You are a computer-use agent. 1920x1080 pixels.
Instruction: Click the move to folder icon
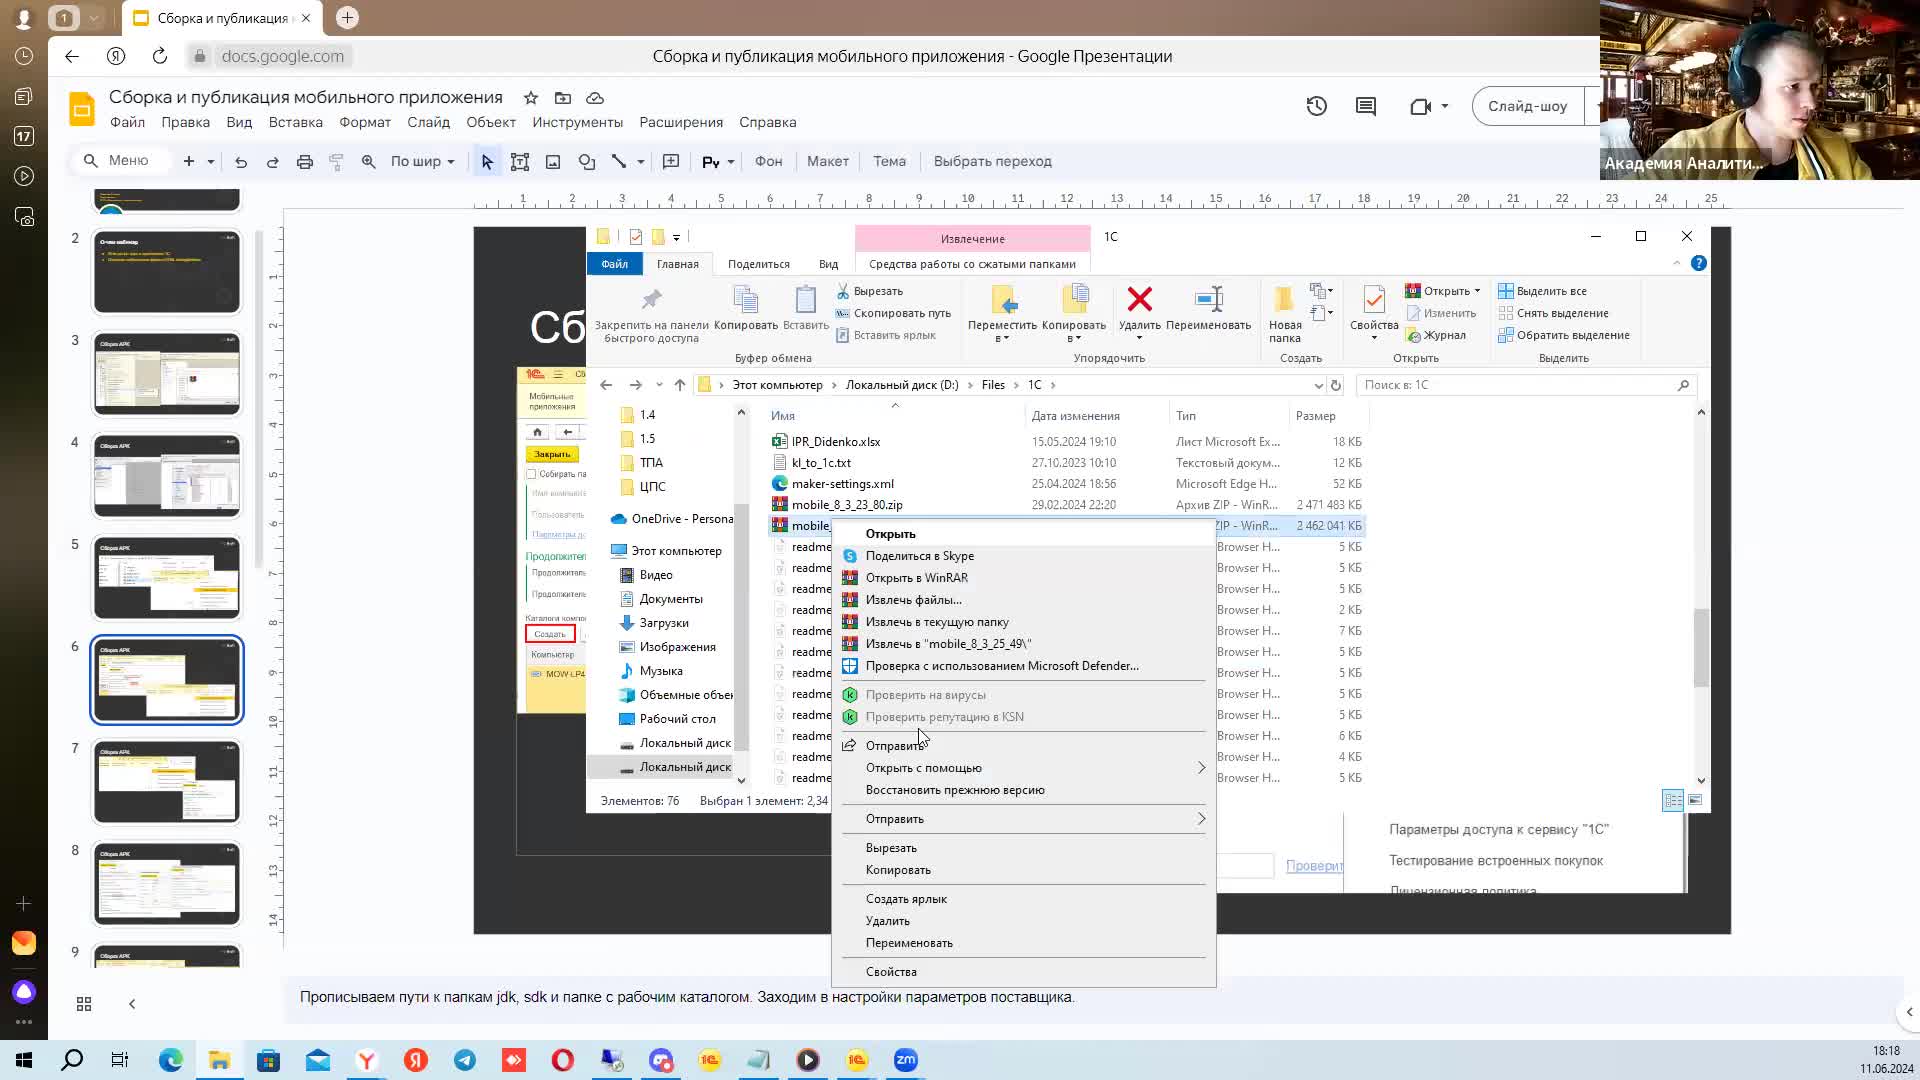[563, 98]
